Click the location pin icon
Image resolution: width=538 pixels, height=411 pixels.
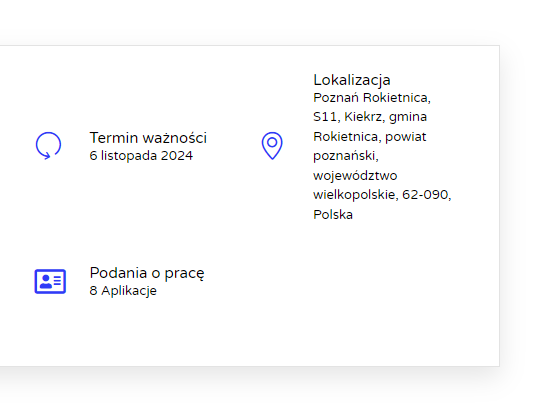272,146
